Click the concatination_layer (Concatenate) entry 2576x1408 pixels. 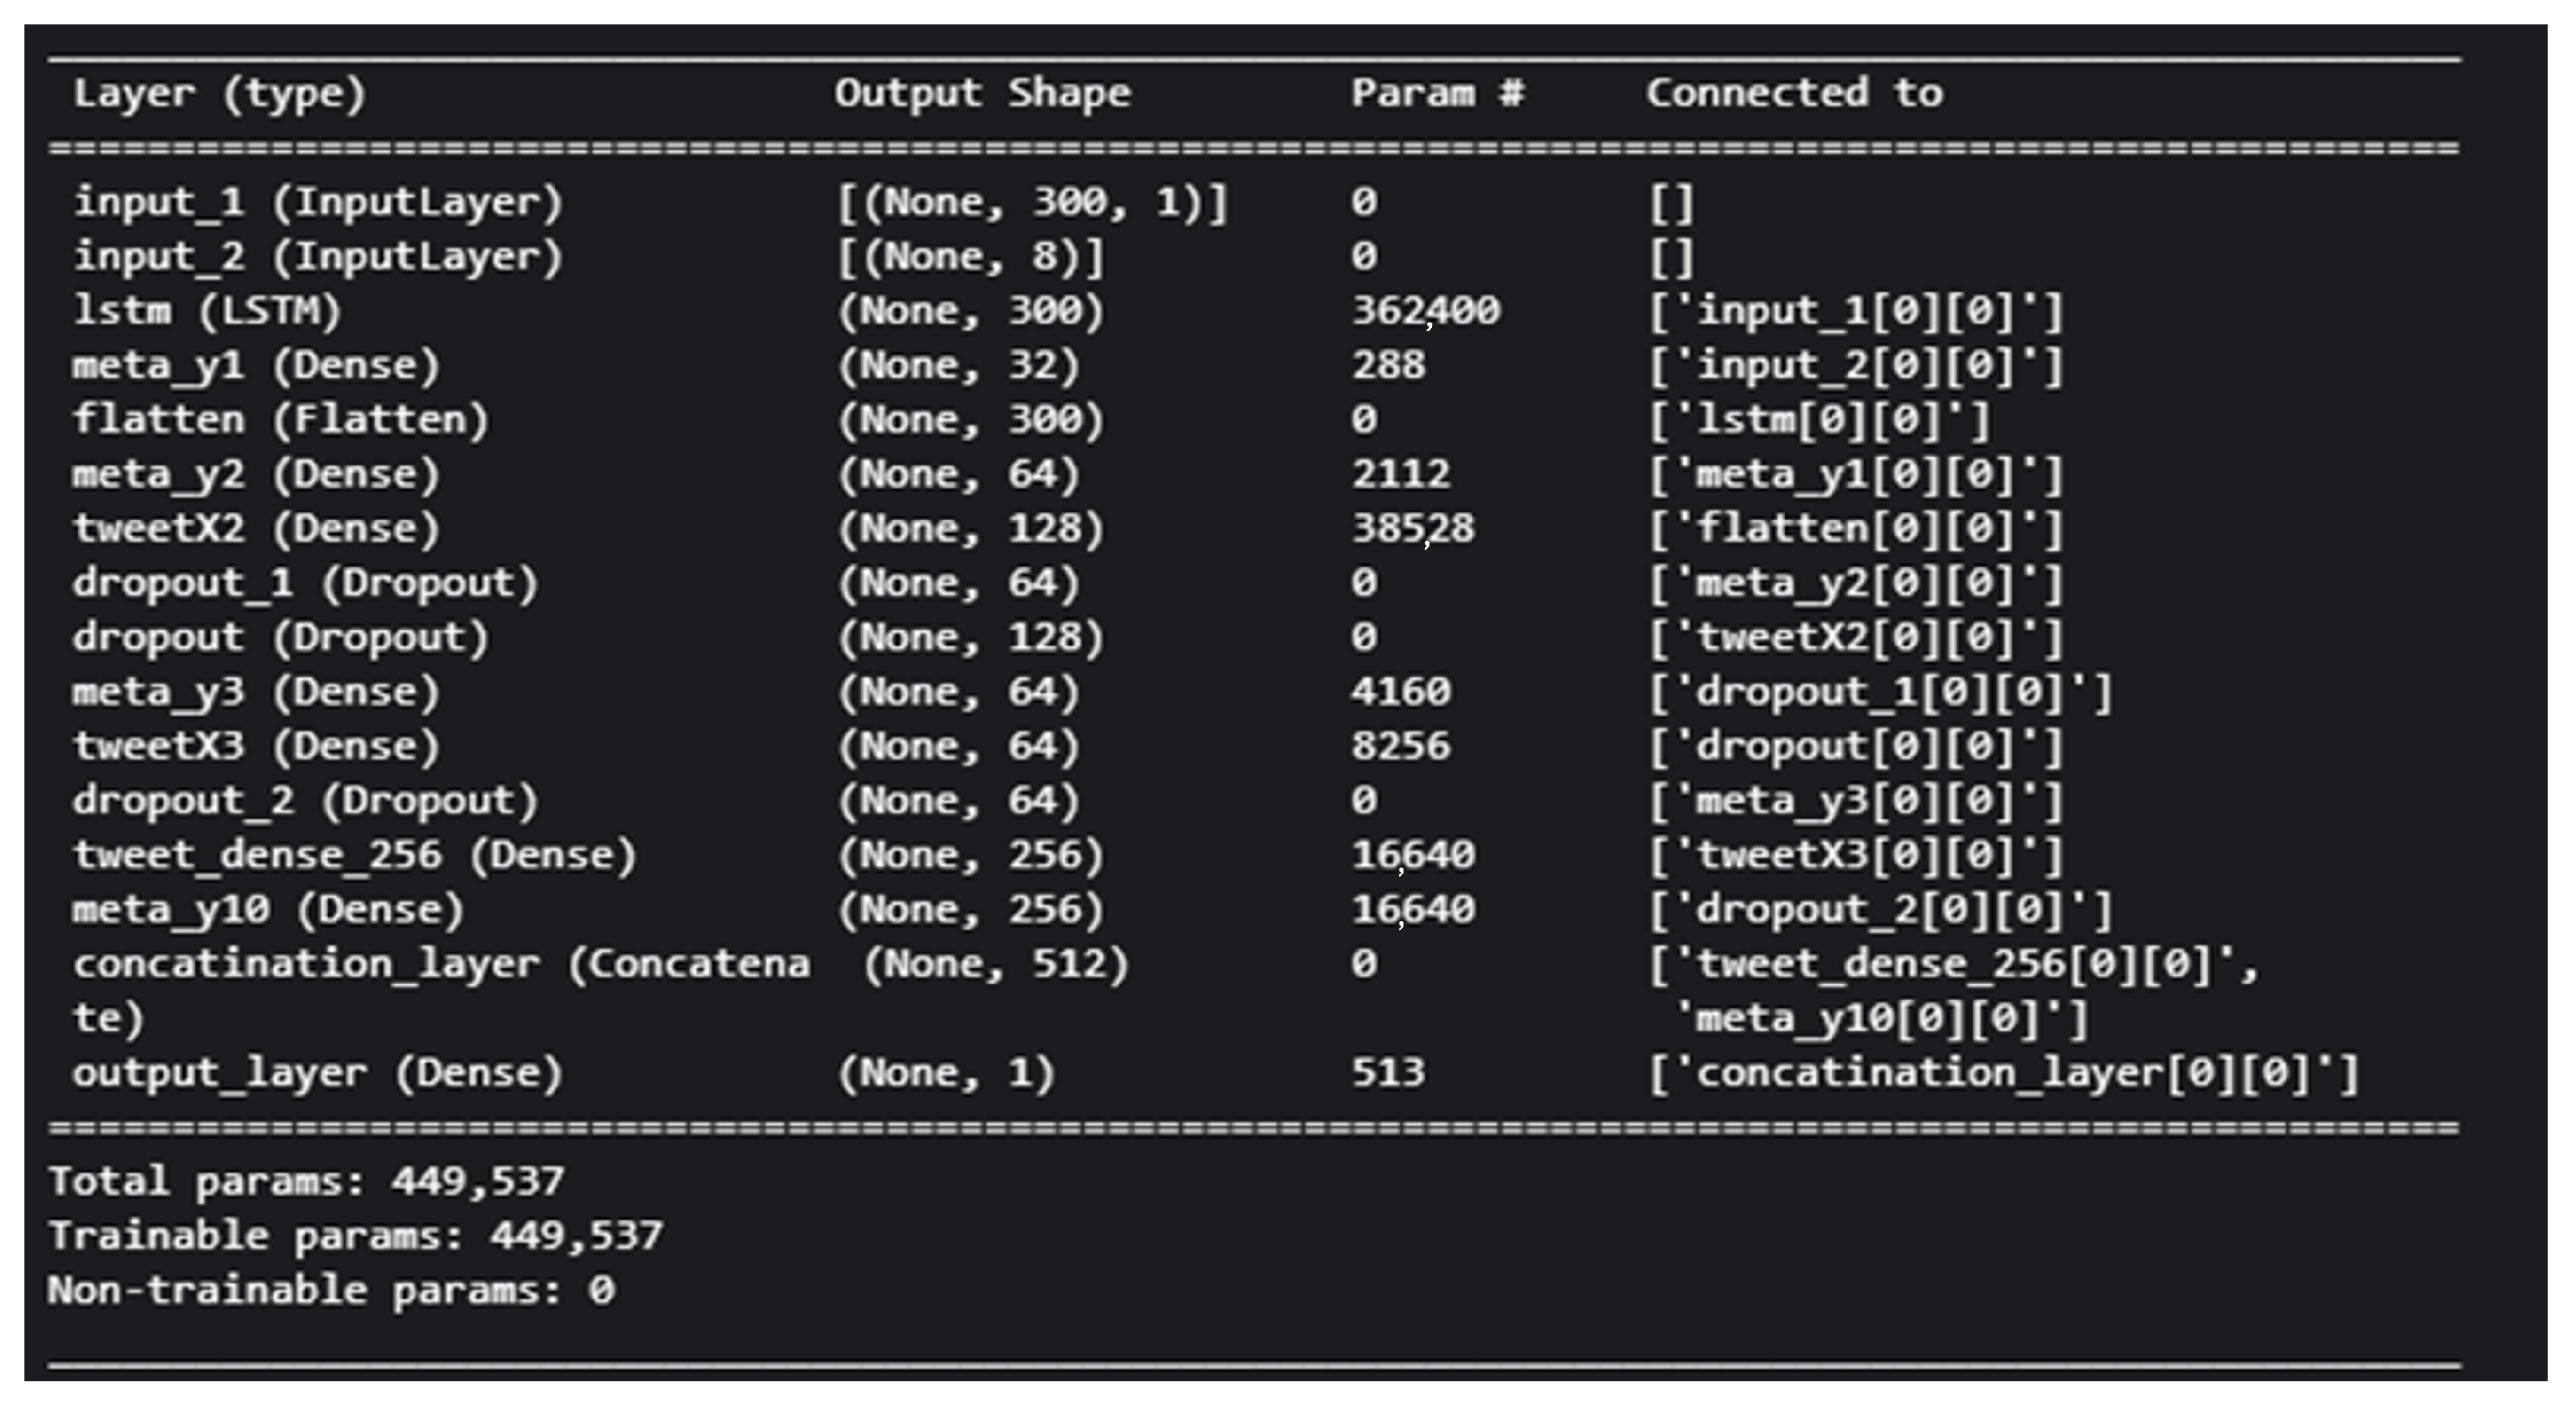pos(440,965)
